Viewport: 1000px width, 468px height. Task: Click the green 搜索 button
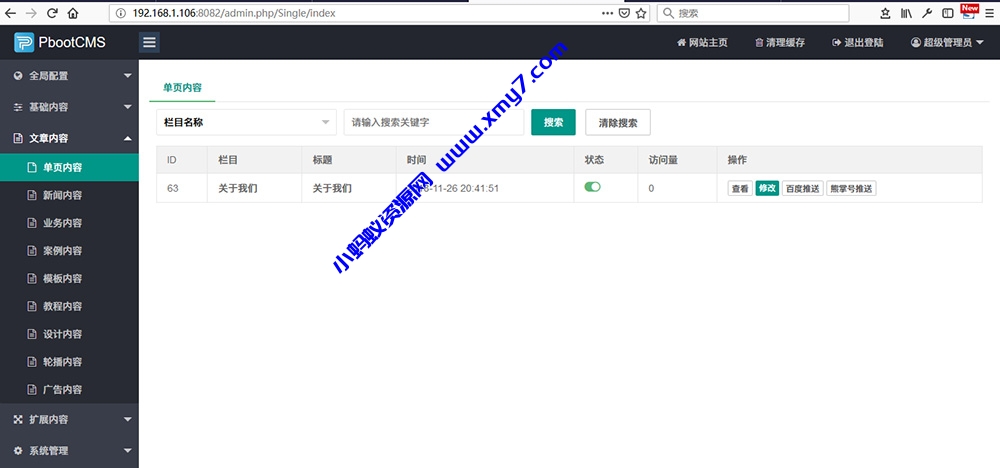pyautogui.click(x=554, y=122)
